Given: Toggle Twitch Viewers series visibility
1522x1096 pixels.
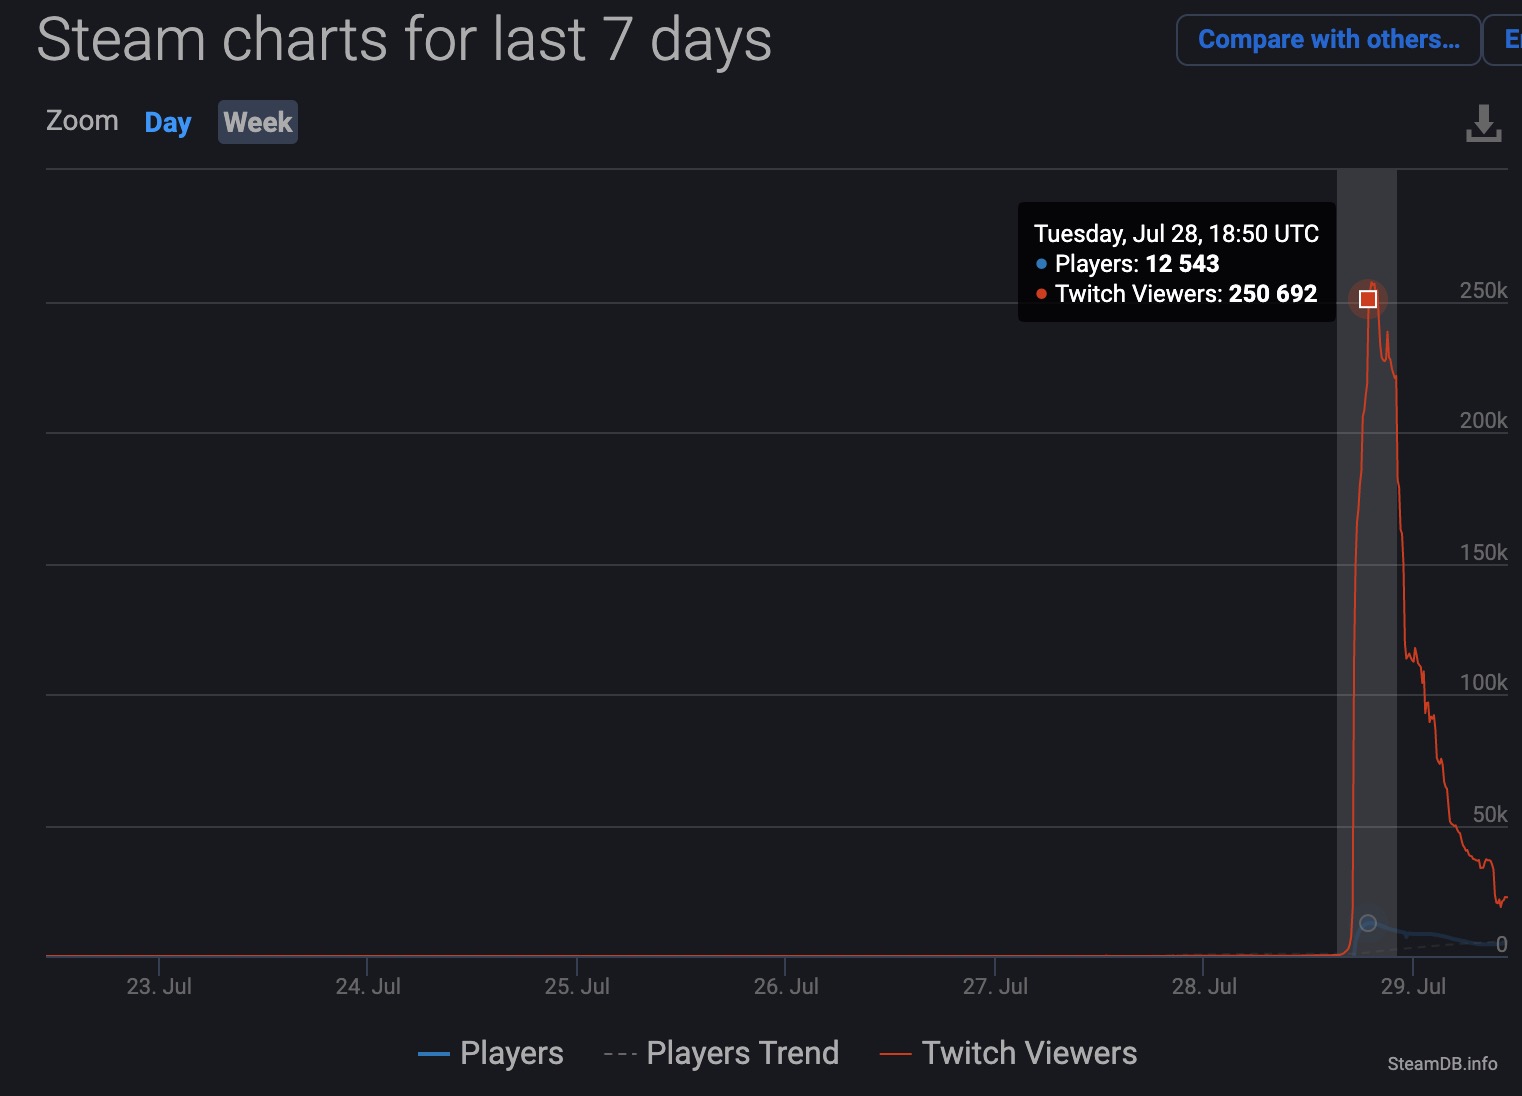Looking at the screenshot, I should click(1008, 1053).
